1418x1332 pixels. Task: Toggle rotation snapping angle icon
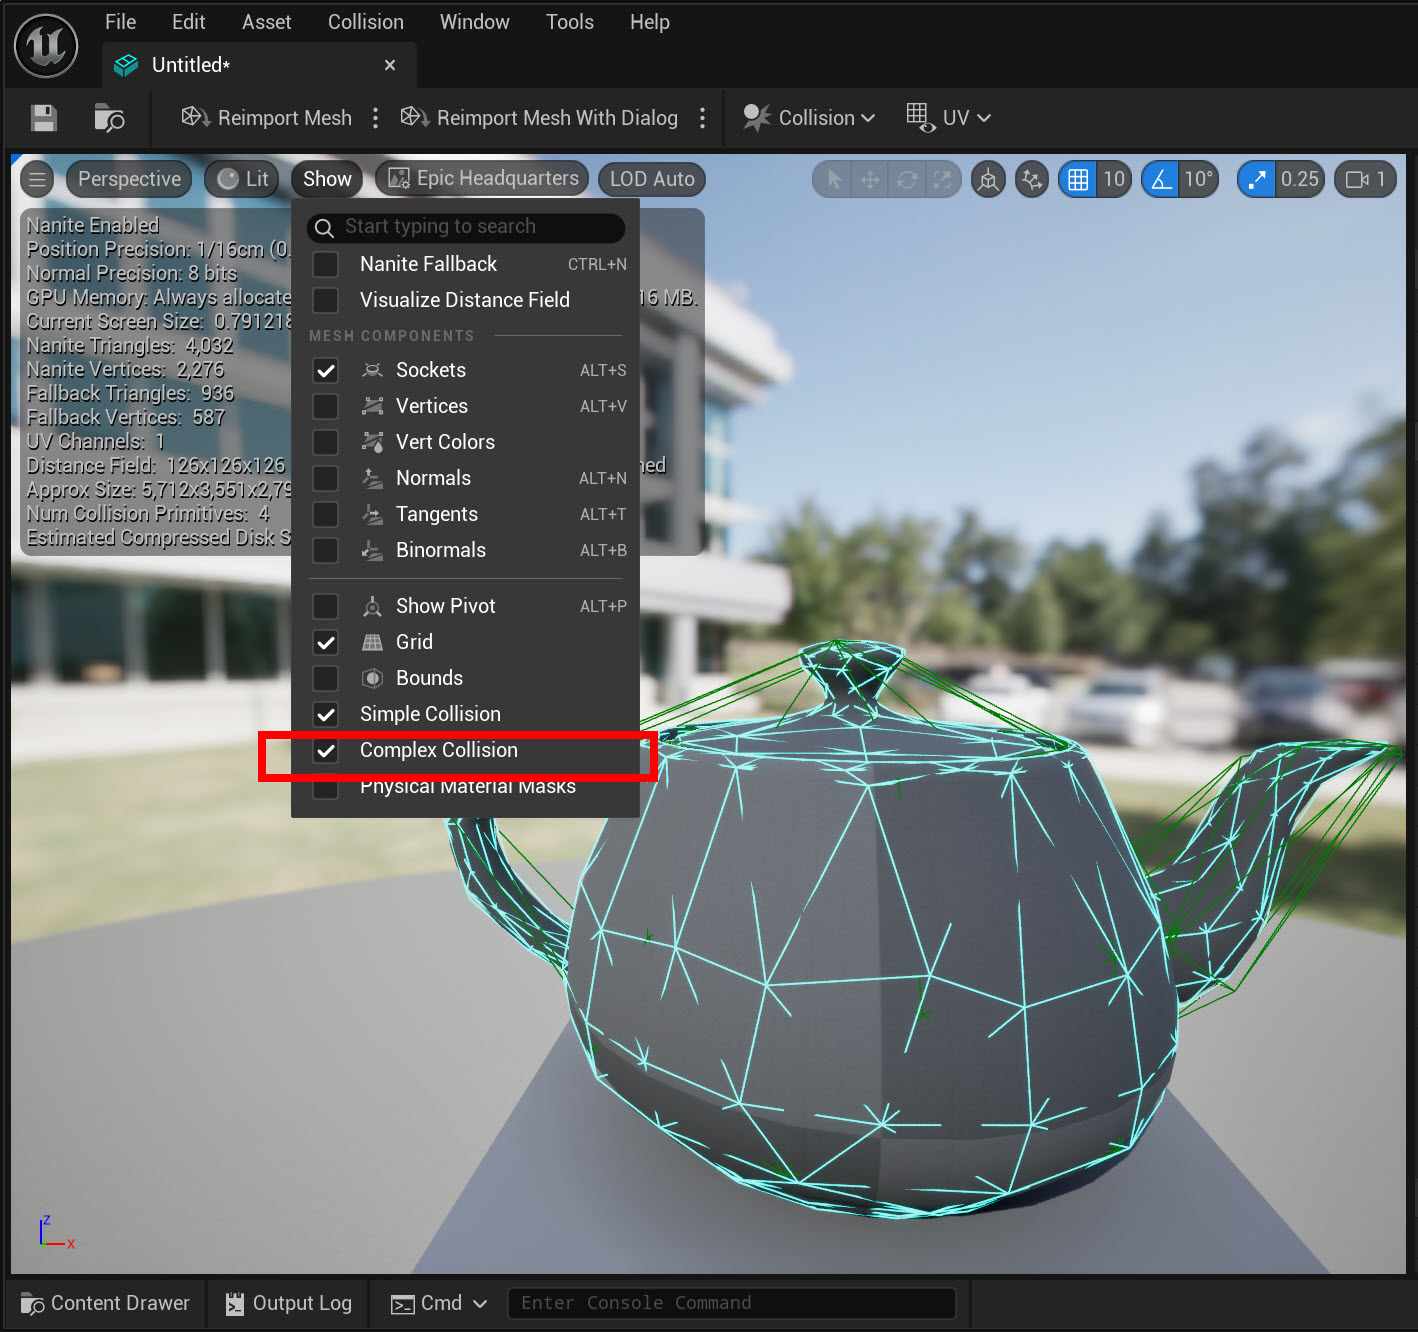(1160, 180)
